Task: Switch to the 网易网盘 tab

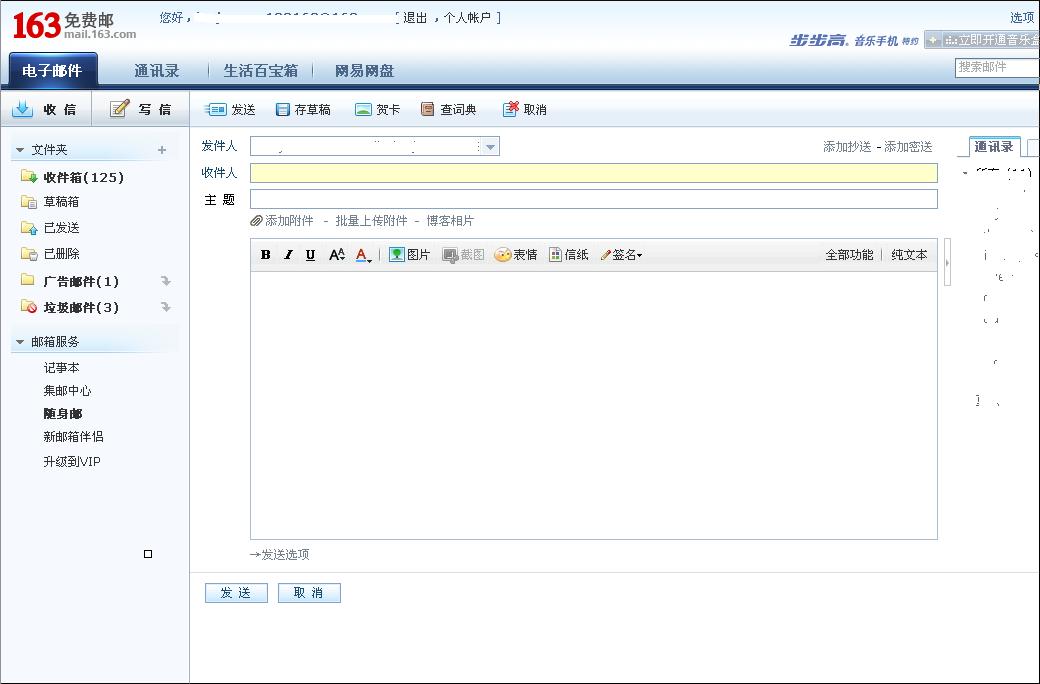Action: pos(364,70)
